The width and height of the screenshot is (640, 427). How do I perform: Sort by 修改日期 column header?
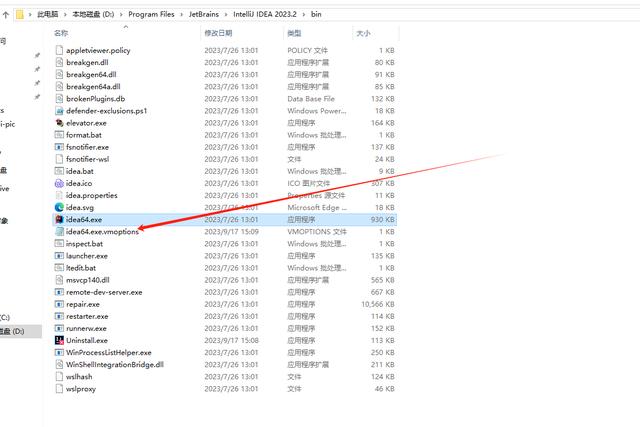pyautogui.click(x=218, y=33)
